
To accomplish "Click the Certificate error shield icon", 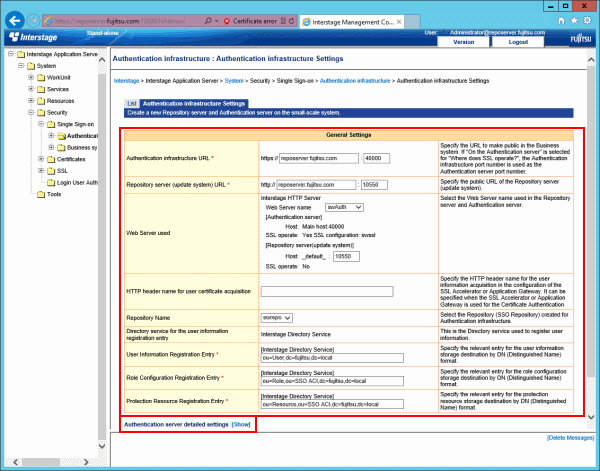I will [x=227, y=21].
